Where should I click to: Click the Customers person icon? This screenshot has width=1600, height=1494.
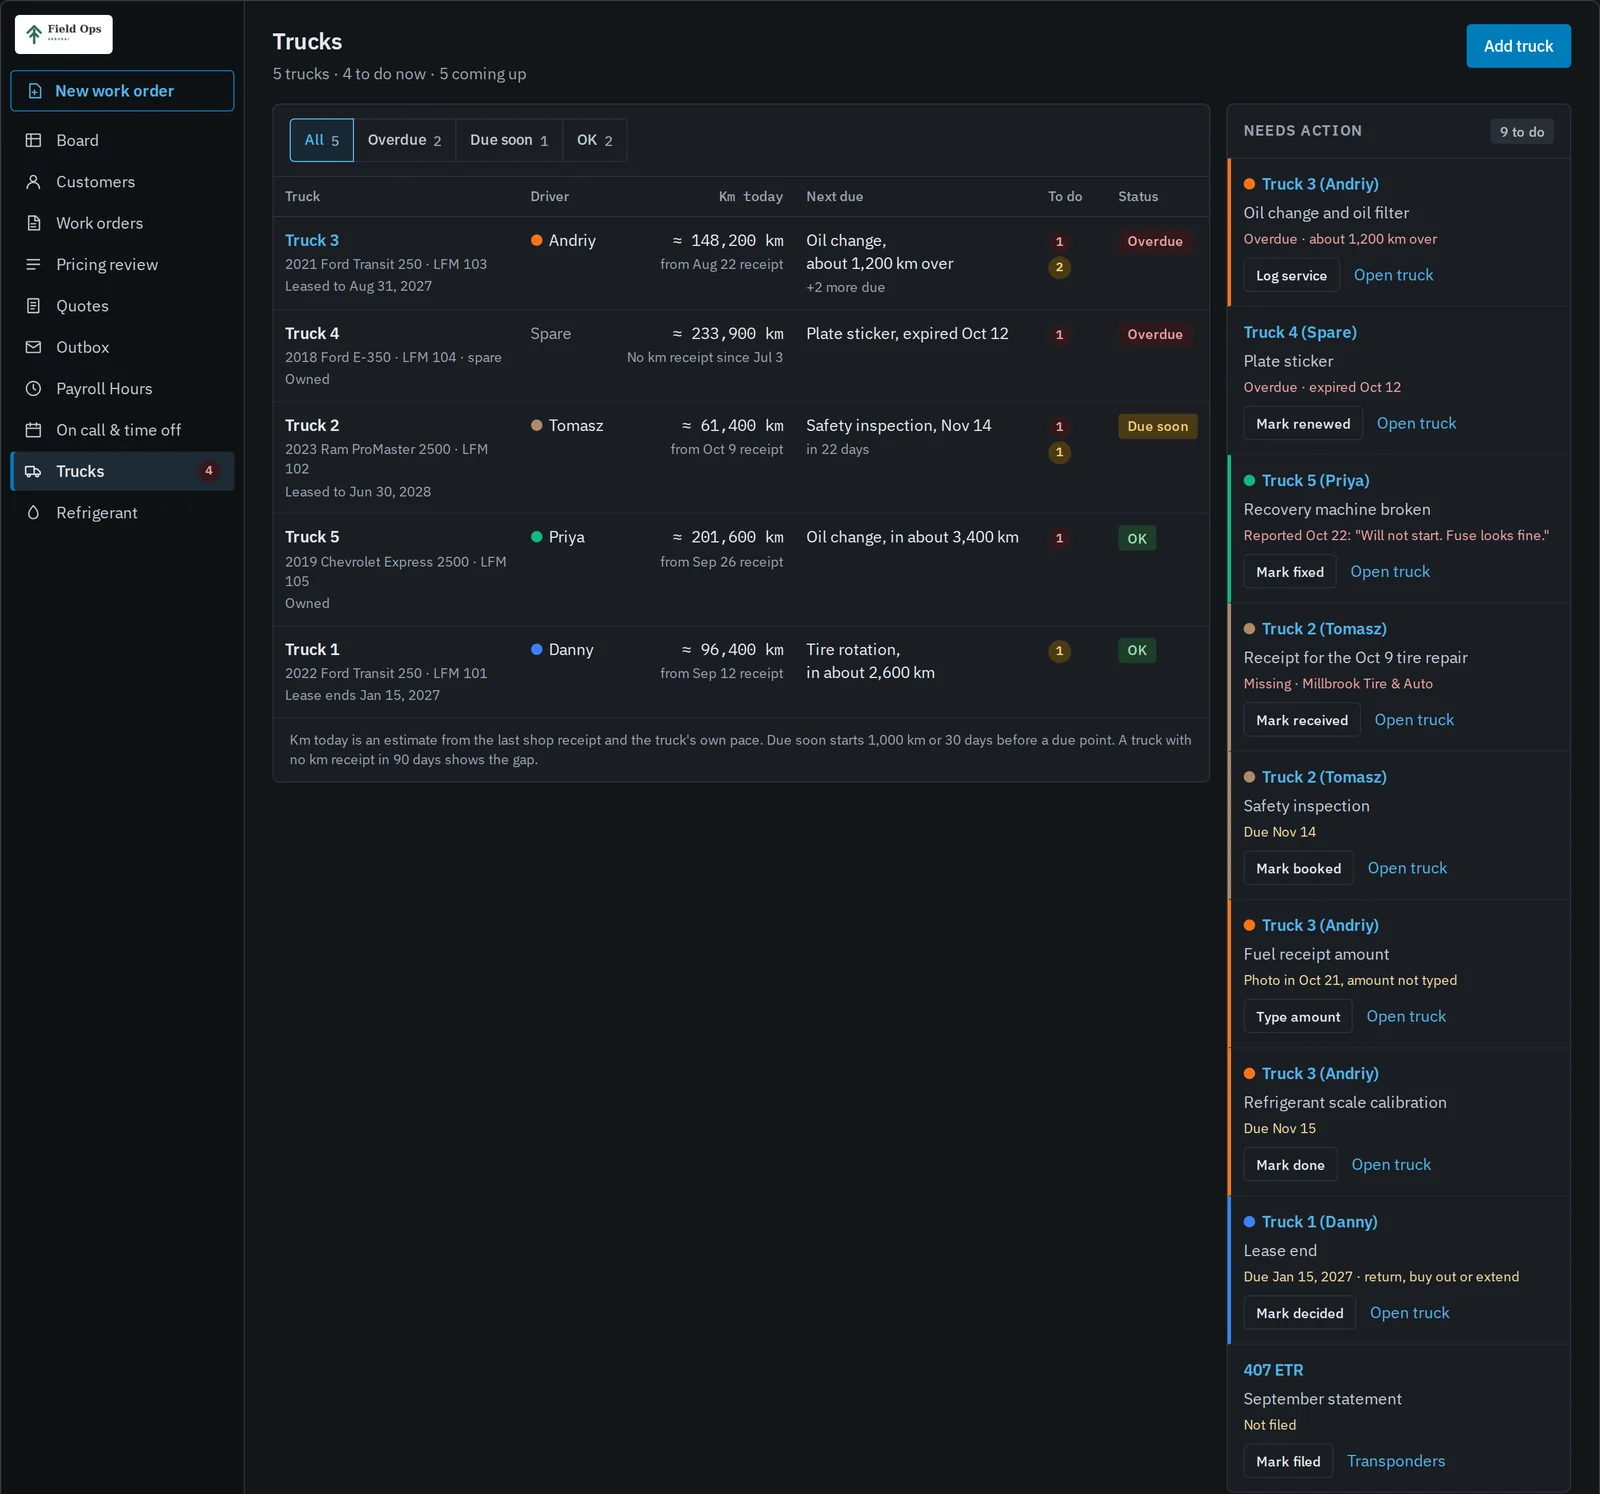(33, 182)
